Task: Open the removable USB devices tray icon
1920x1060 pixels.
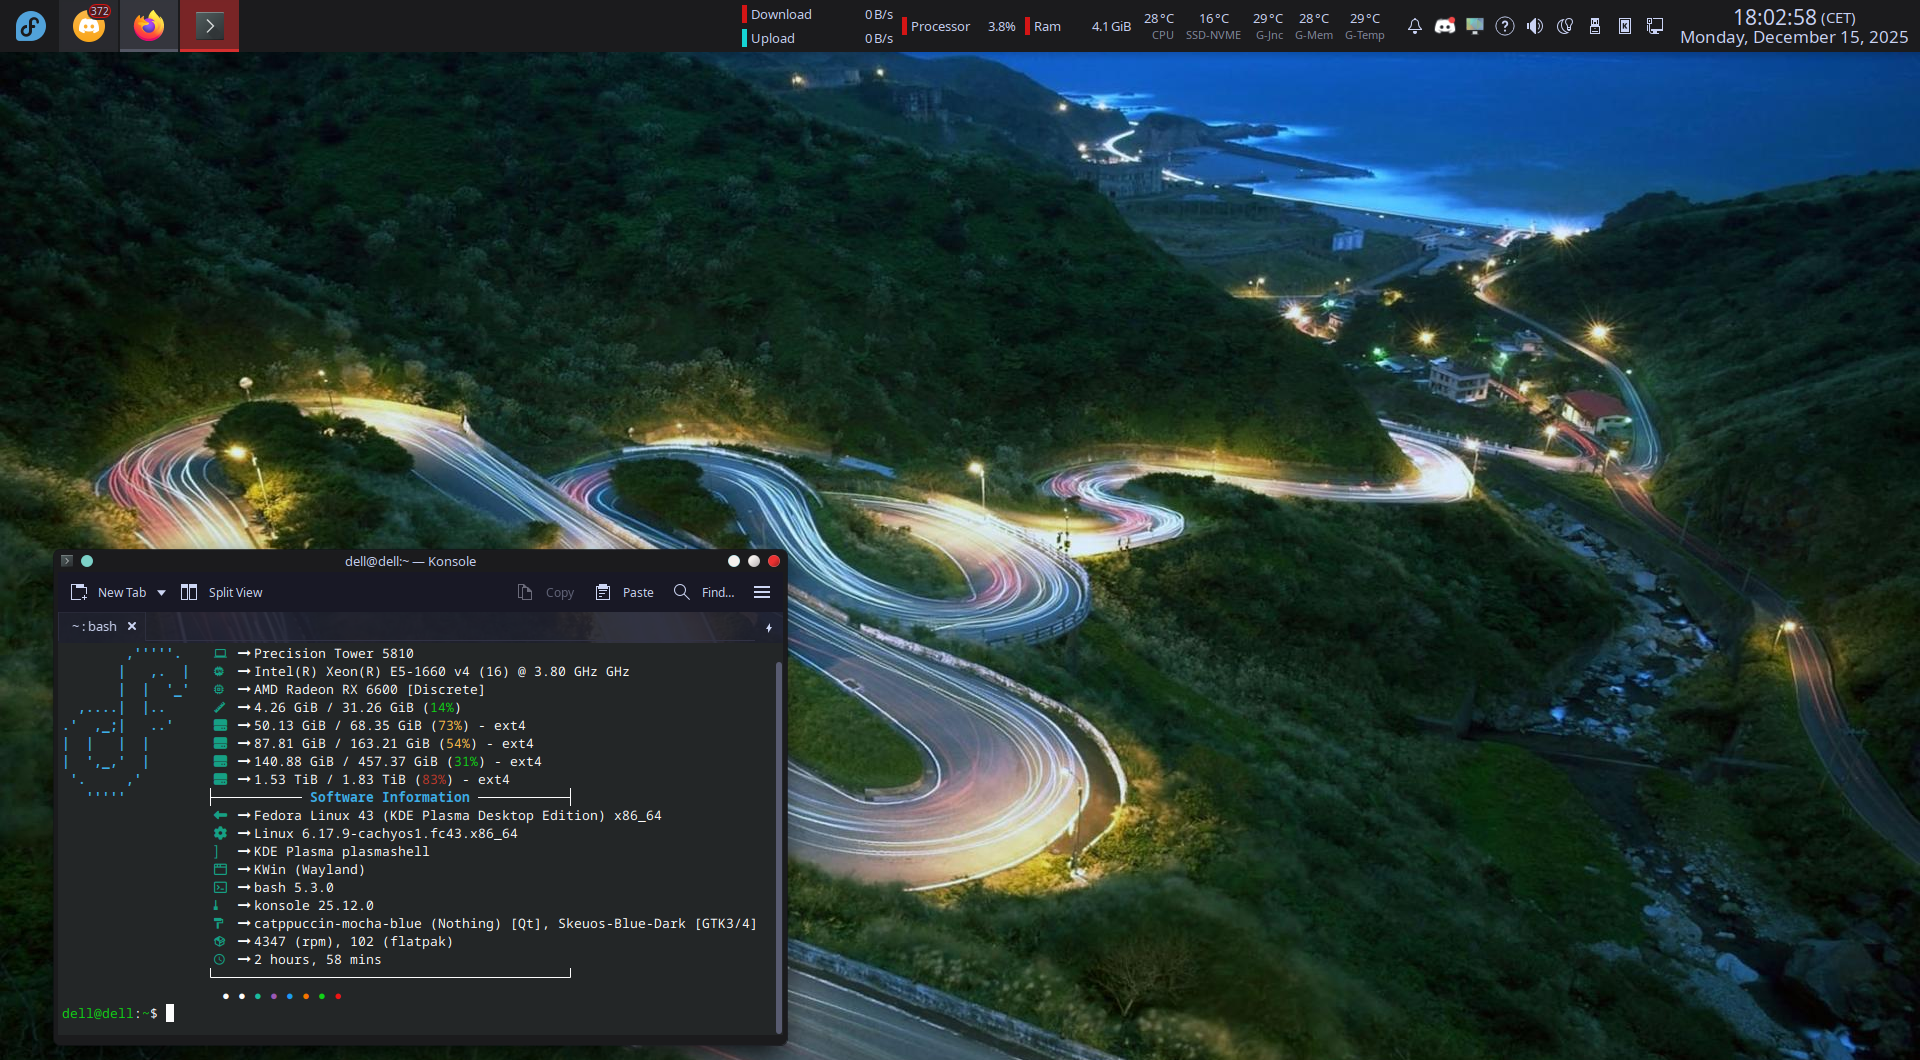Action: (x=1595, y=26)
